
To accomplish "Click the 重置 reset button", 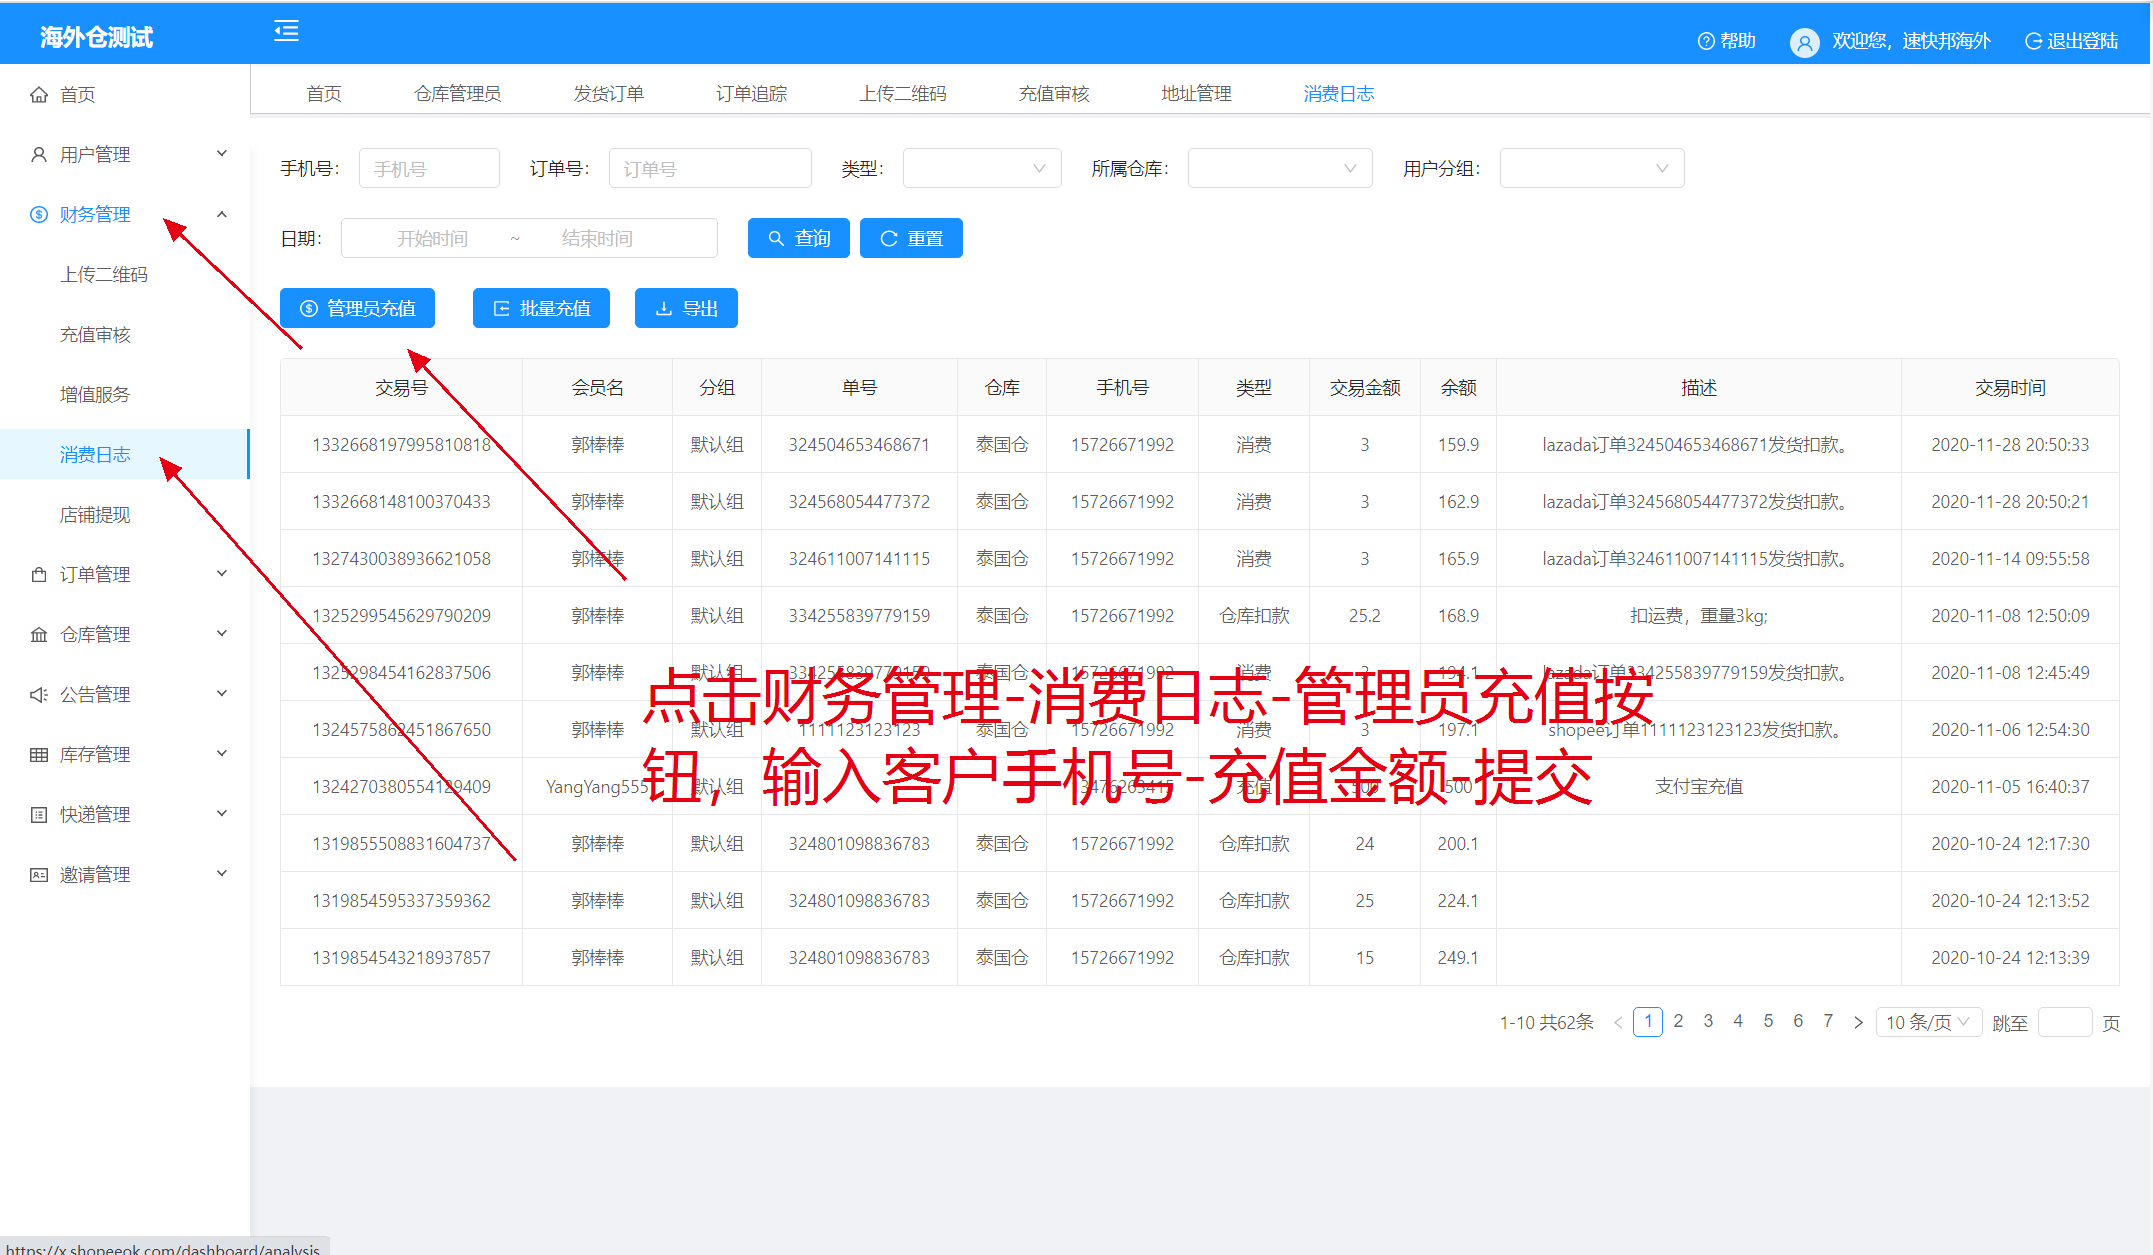I will pyautogui.click(x=911, y=238).
